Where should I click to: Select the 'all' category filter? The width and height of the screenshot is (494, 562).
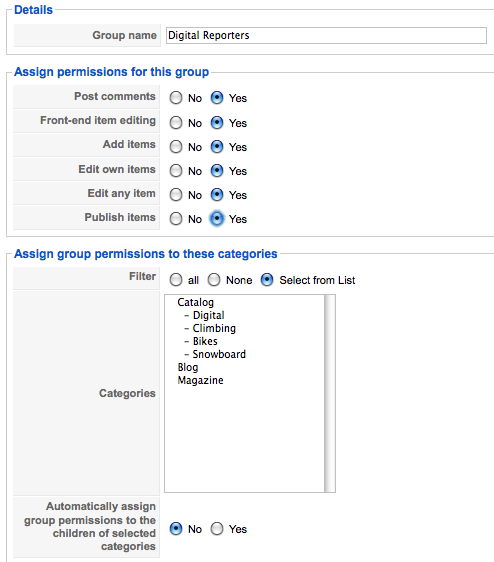click(176, 280)
